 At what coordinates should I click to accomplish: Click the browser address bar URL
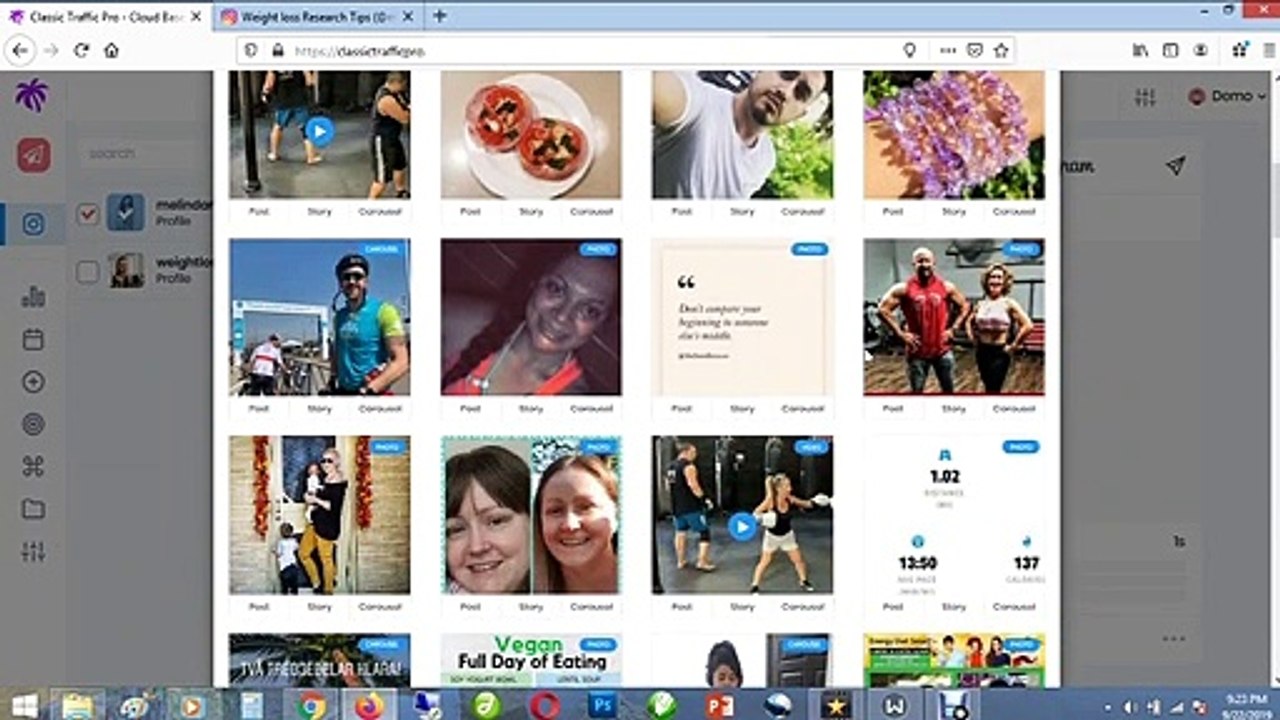coord(361,50)
